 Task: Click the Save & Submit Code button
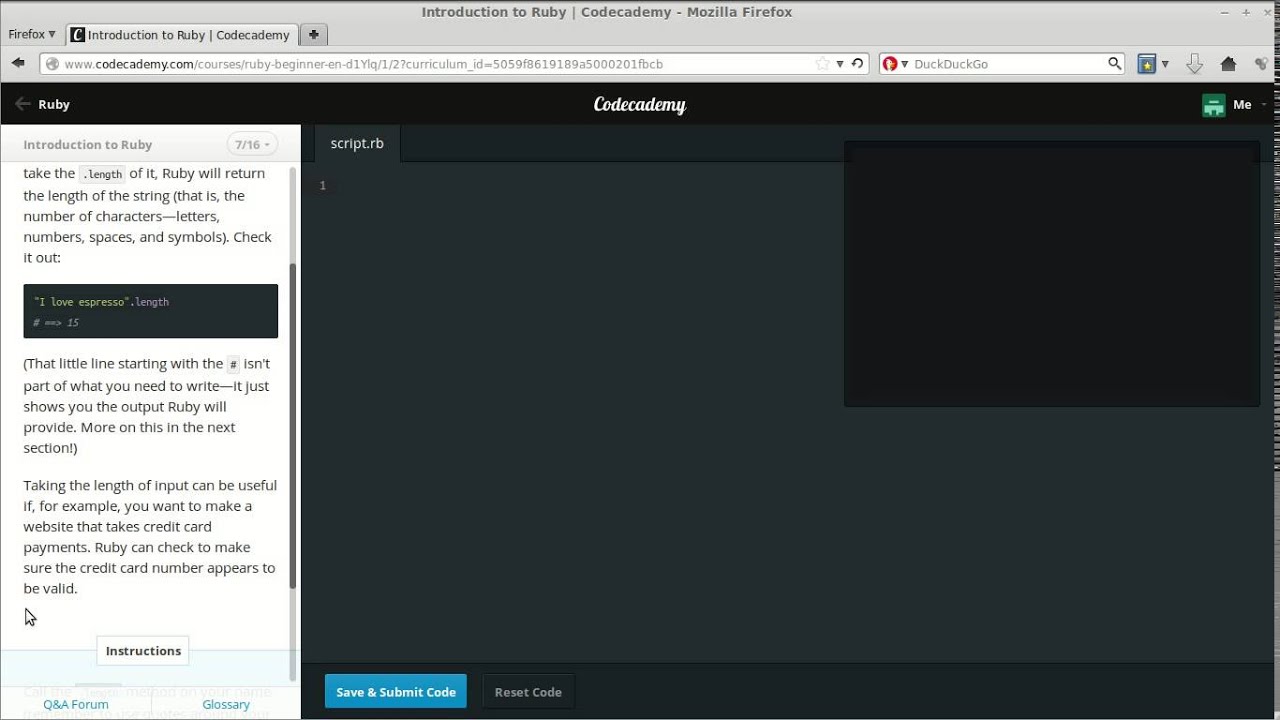(396, 692)
